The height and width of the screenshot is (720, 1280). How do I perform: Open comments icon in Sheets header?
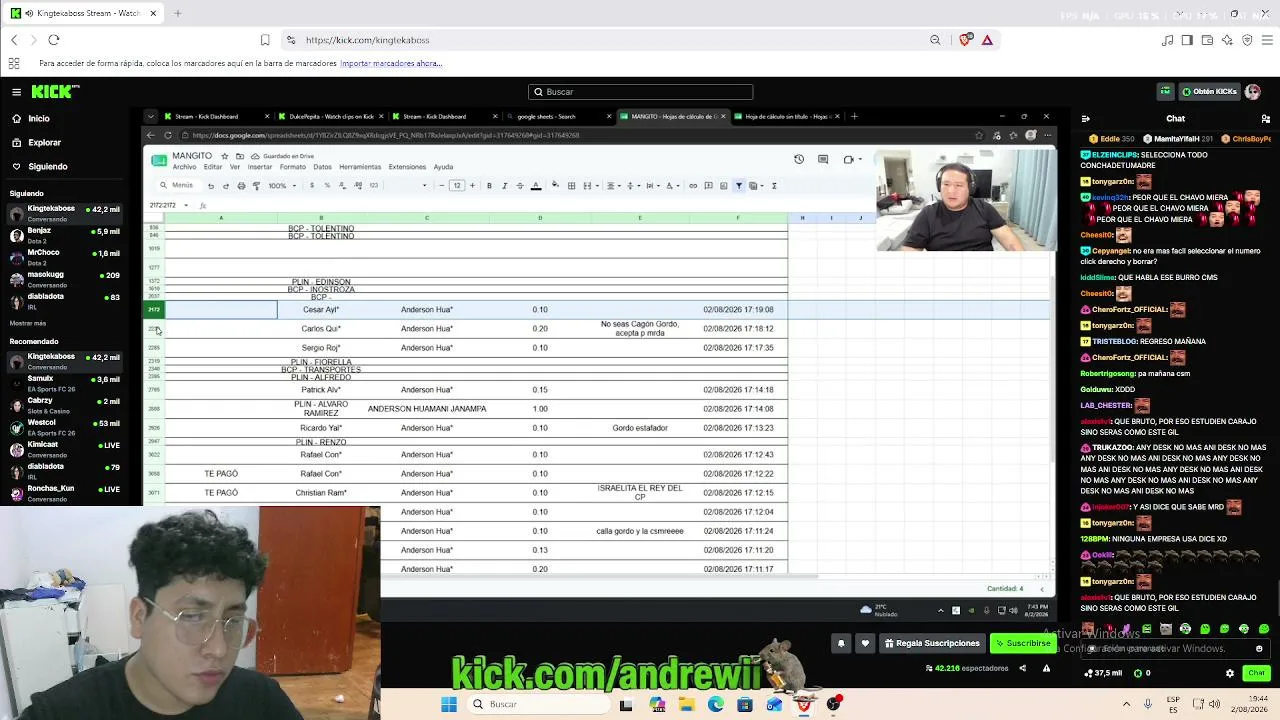pos(823,159)
